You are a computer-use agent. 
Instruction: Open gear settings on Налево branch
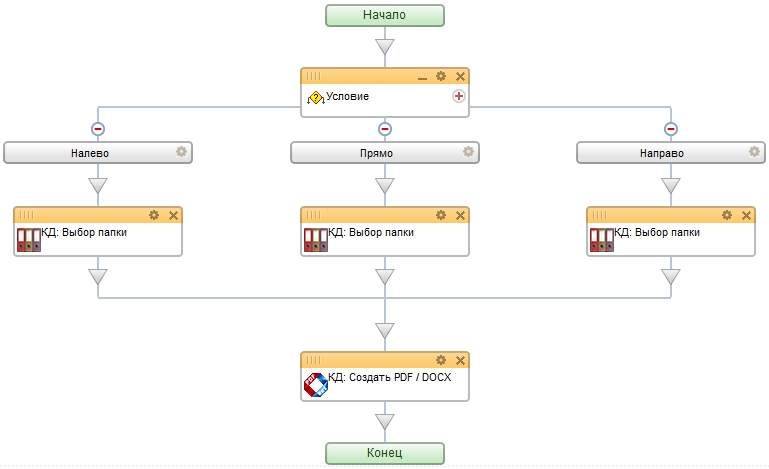pyautogui.click(x=181, y=152)
